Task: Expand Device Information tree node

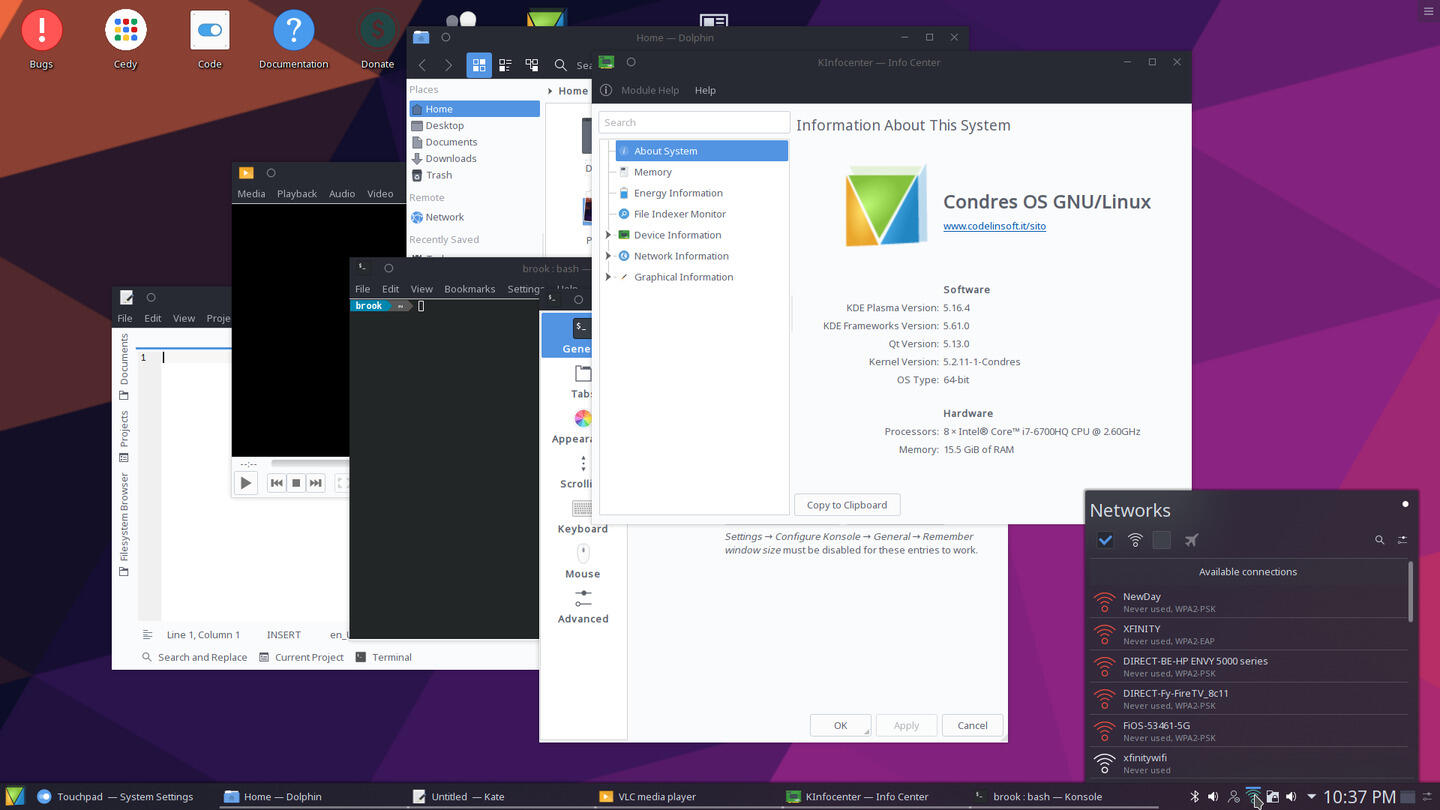Action: [x=608, y=235]
